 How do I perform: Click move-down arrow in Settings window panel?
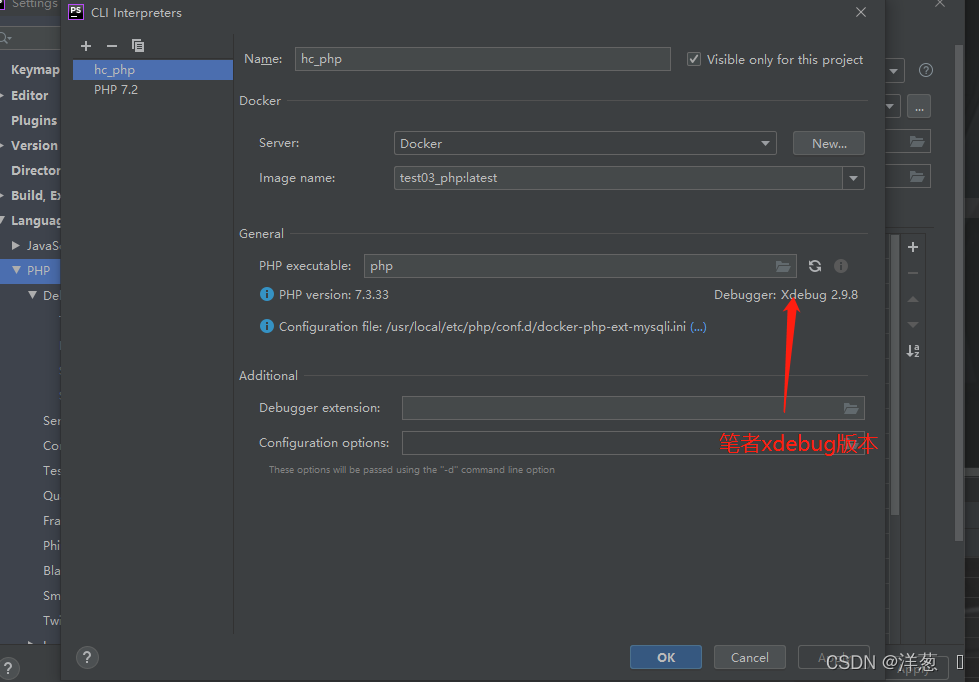(x=913, y=325)
